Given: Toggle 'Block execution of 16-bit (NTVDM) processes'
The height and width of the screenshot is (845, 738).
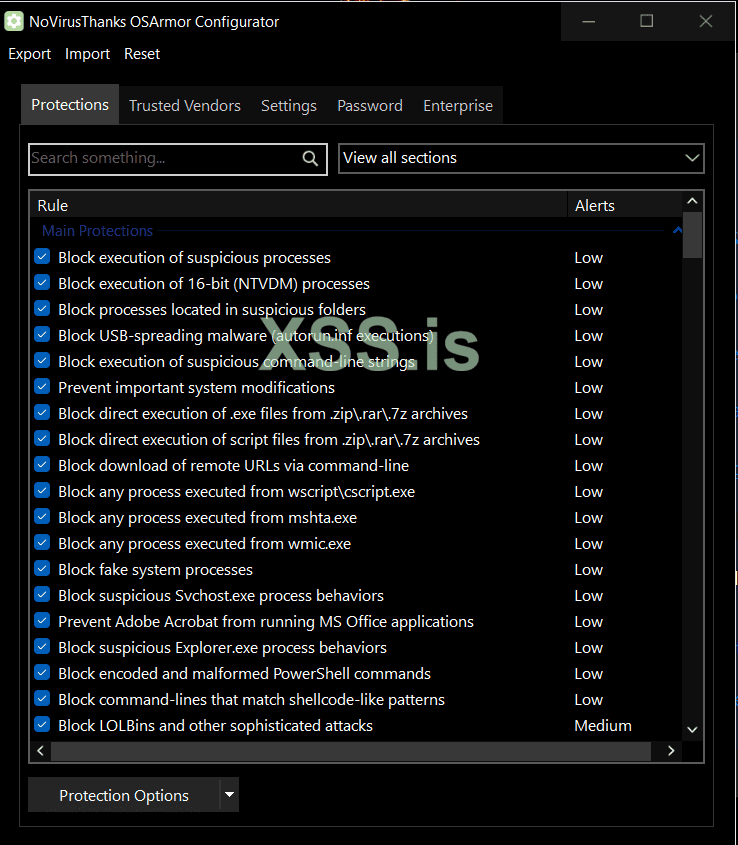Looking at the screenshot, I should (42, 282).
